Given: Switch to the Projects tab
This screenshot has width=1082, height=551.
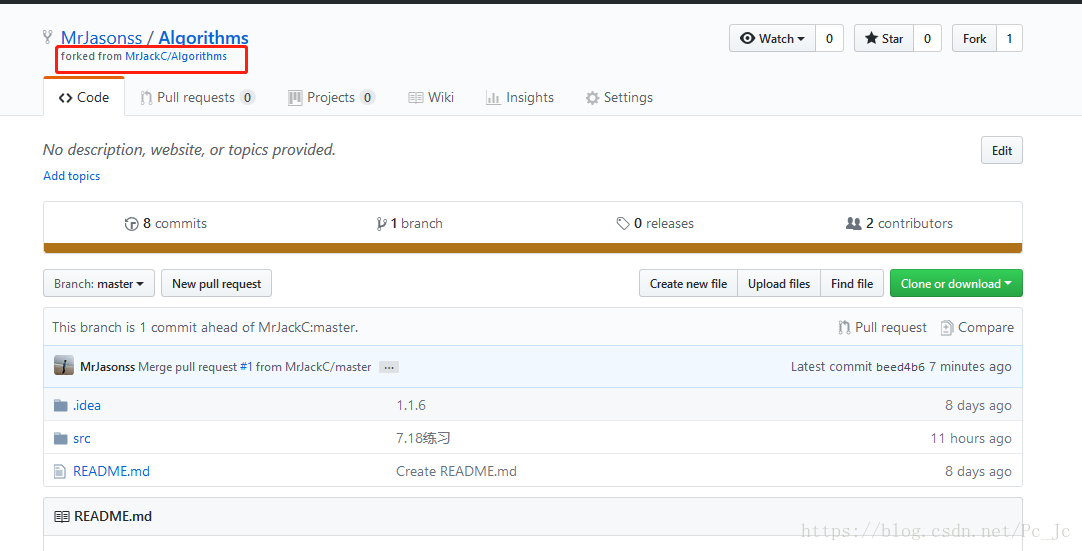Looking at the screenshot, I should click(x=331, y=97).
